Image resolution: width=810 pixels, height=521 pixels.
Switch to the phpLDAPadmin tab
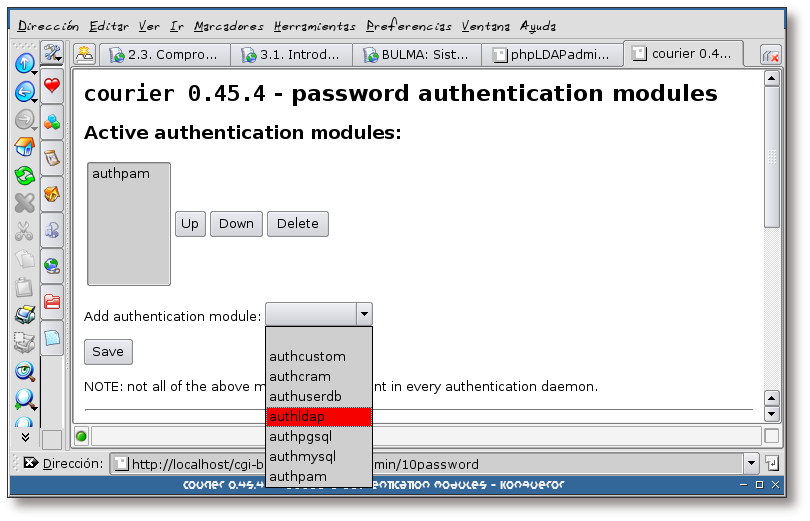(551, 55)
